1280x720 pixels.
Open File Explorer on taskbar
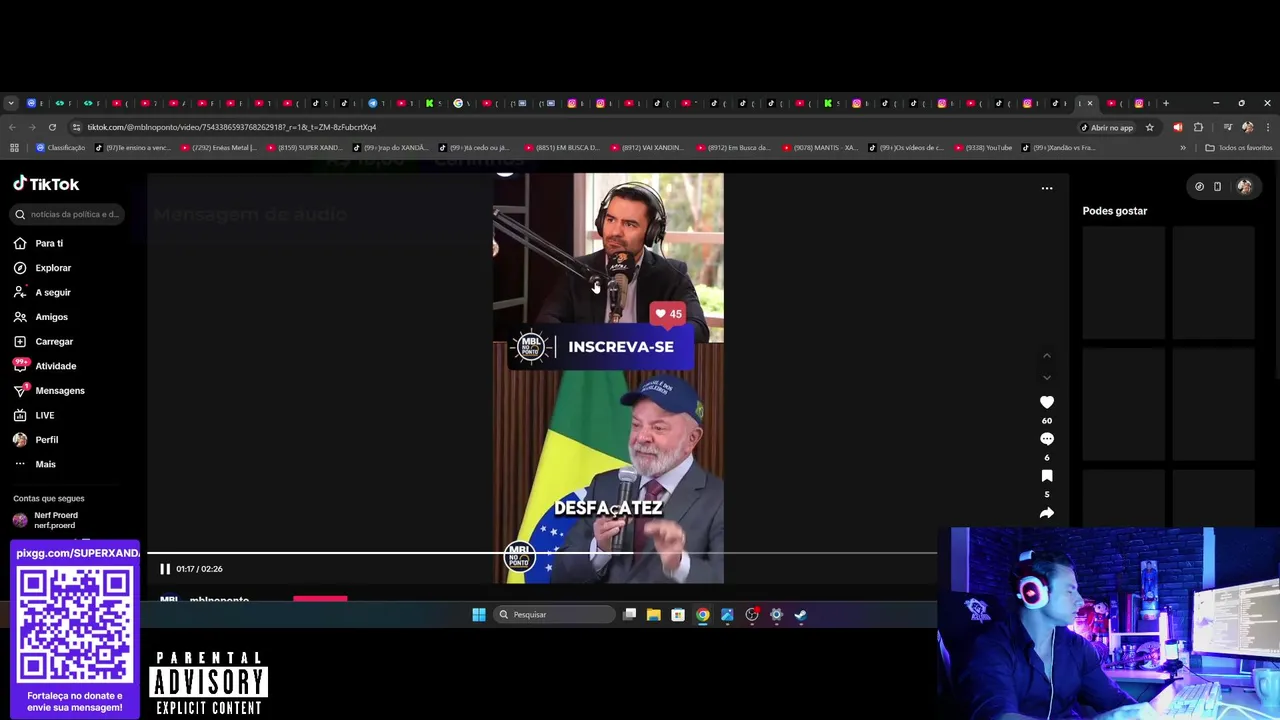(x=653, y=615)
